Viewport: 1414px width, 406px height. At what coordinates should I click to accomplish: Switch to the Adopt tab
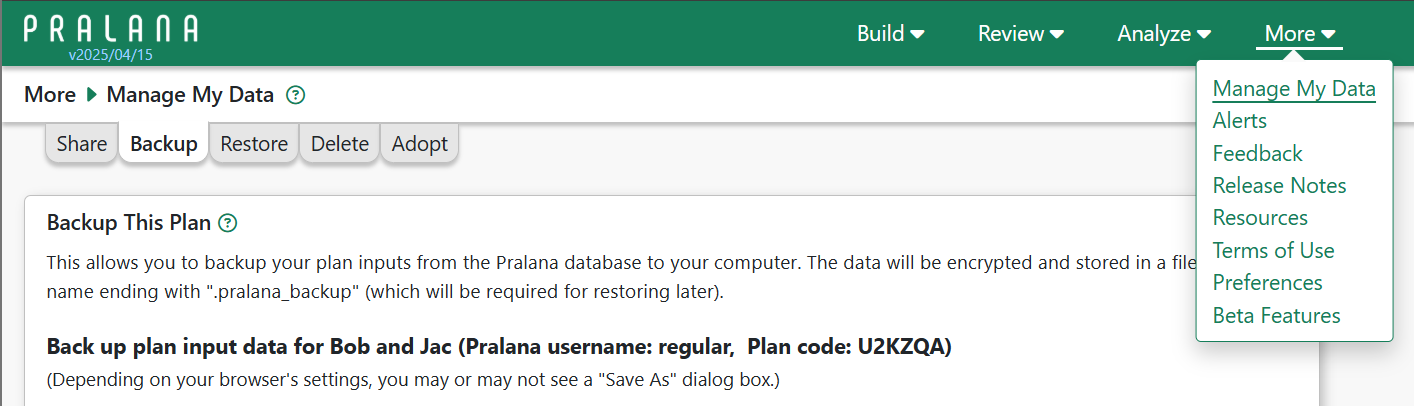420,143
